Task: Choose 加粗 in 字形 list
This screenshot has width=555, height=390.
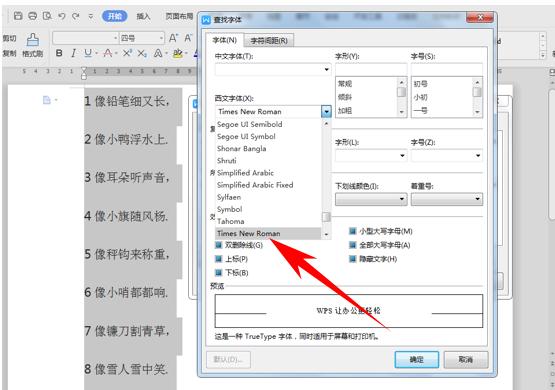Action: tap(366, 111)
